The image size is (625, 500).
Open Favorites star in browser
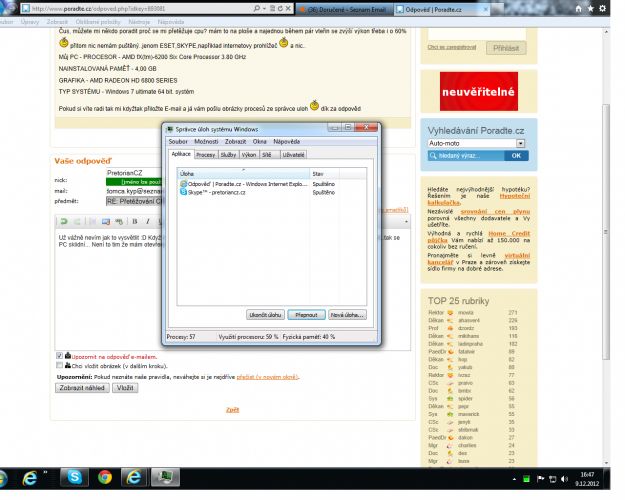click(590, 8)
